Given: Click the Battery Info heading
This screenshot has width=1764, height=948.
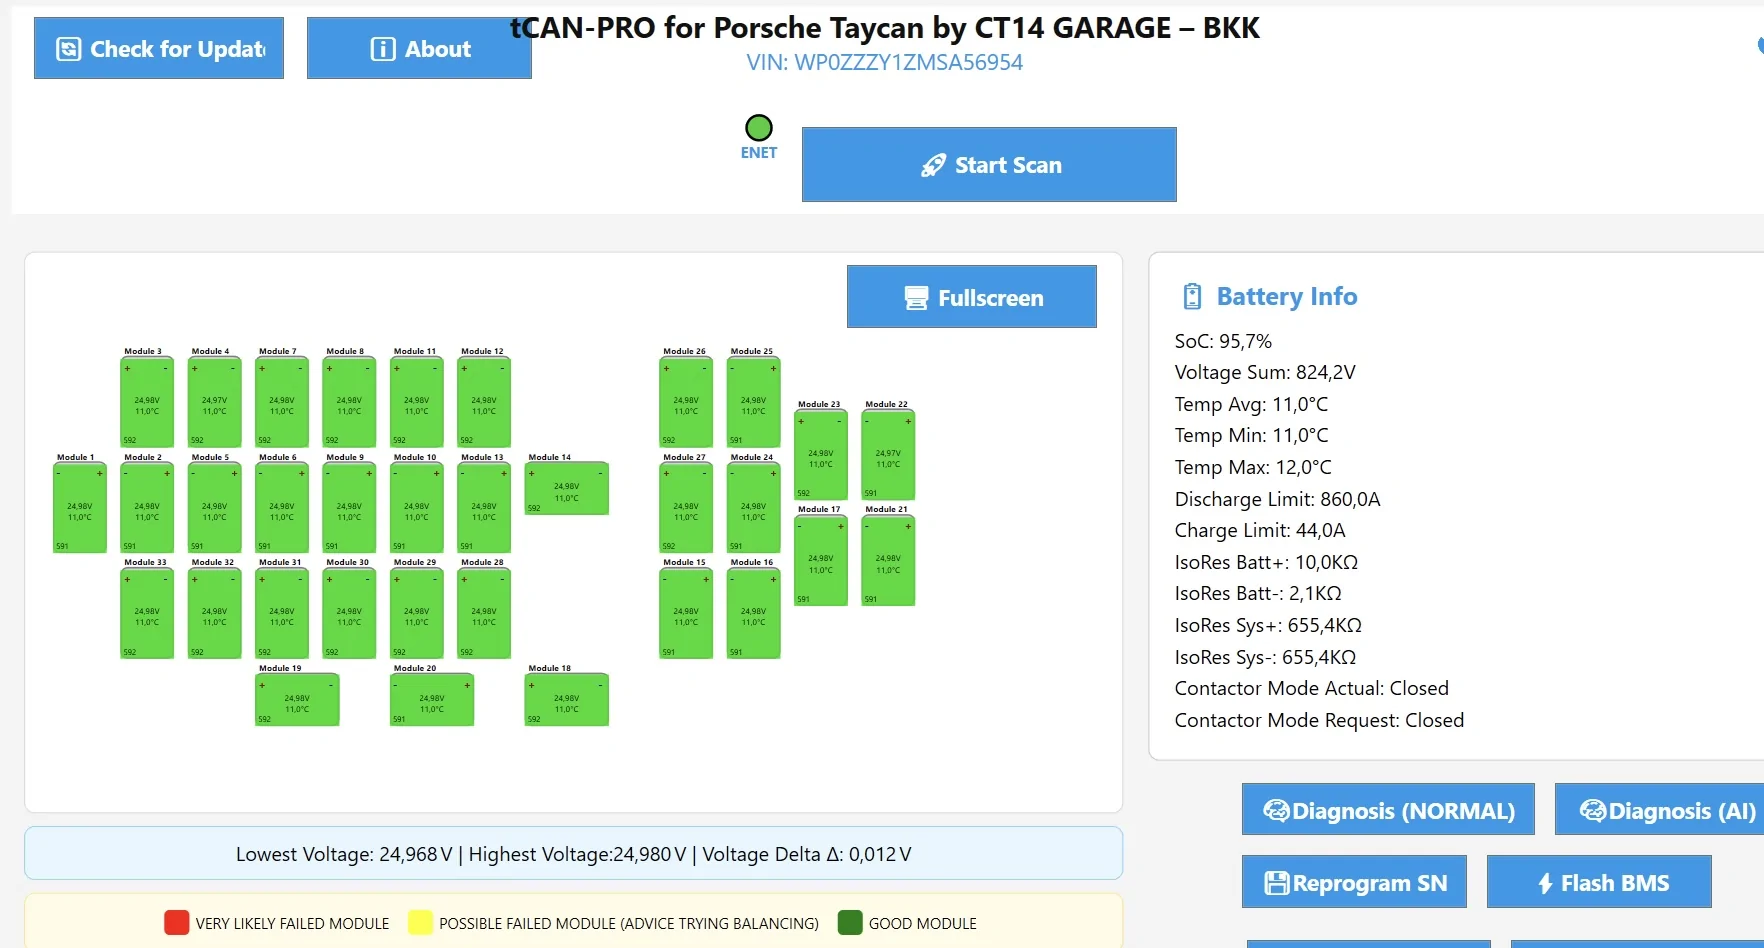Looking at the screenshot, I should pos(1287,296).
